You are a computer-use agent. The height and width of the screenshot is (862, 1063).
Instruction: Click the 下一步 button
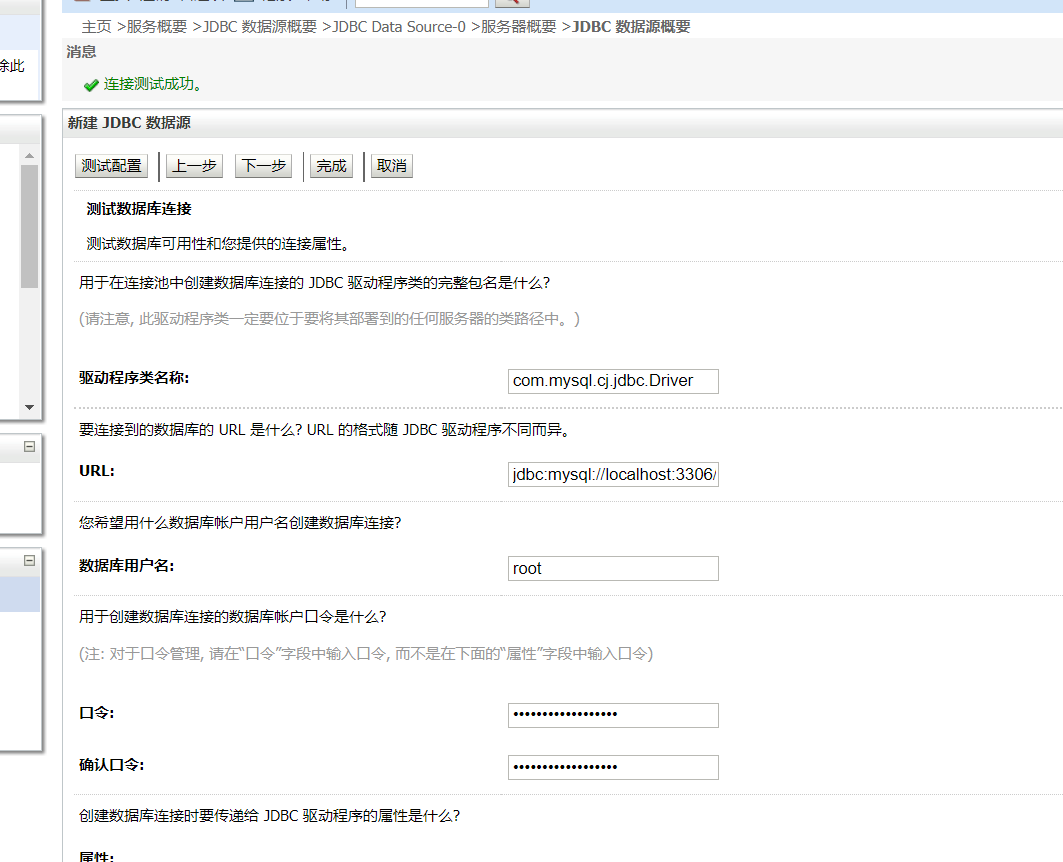pyautogui.click(x=262, y=166)
